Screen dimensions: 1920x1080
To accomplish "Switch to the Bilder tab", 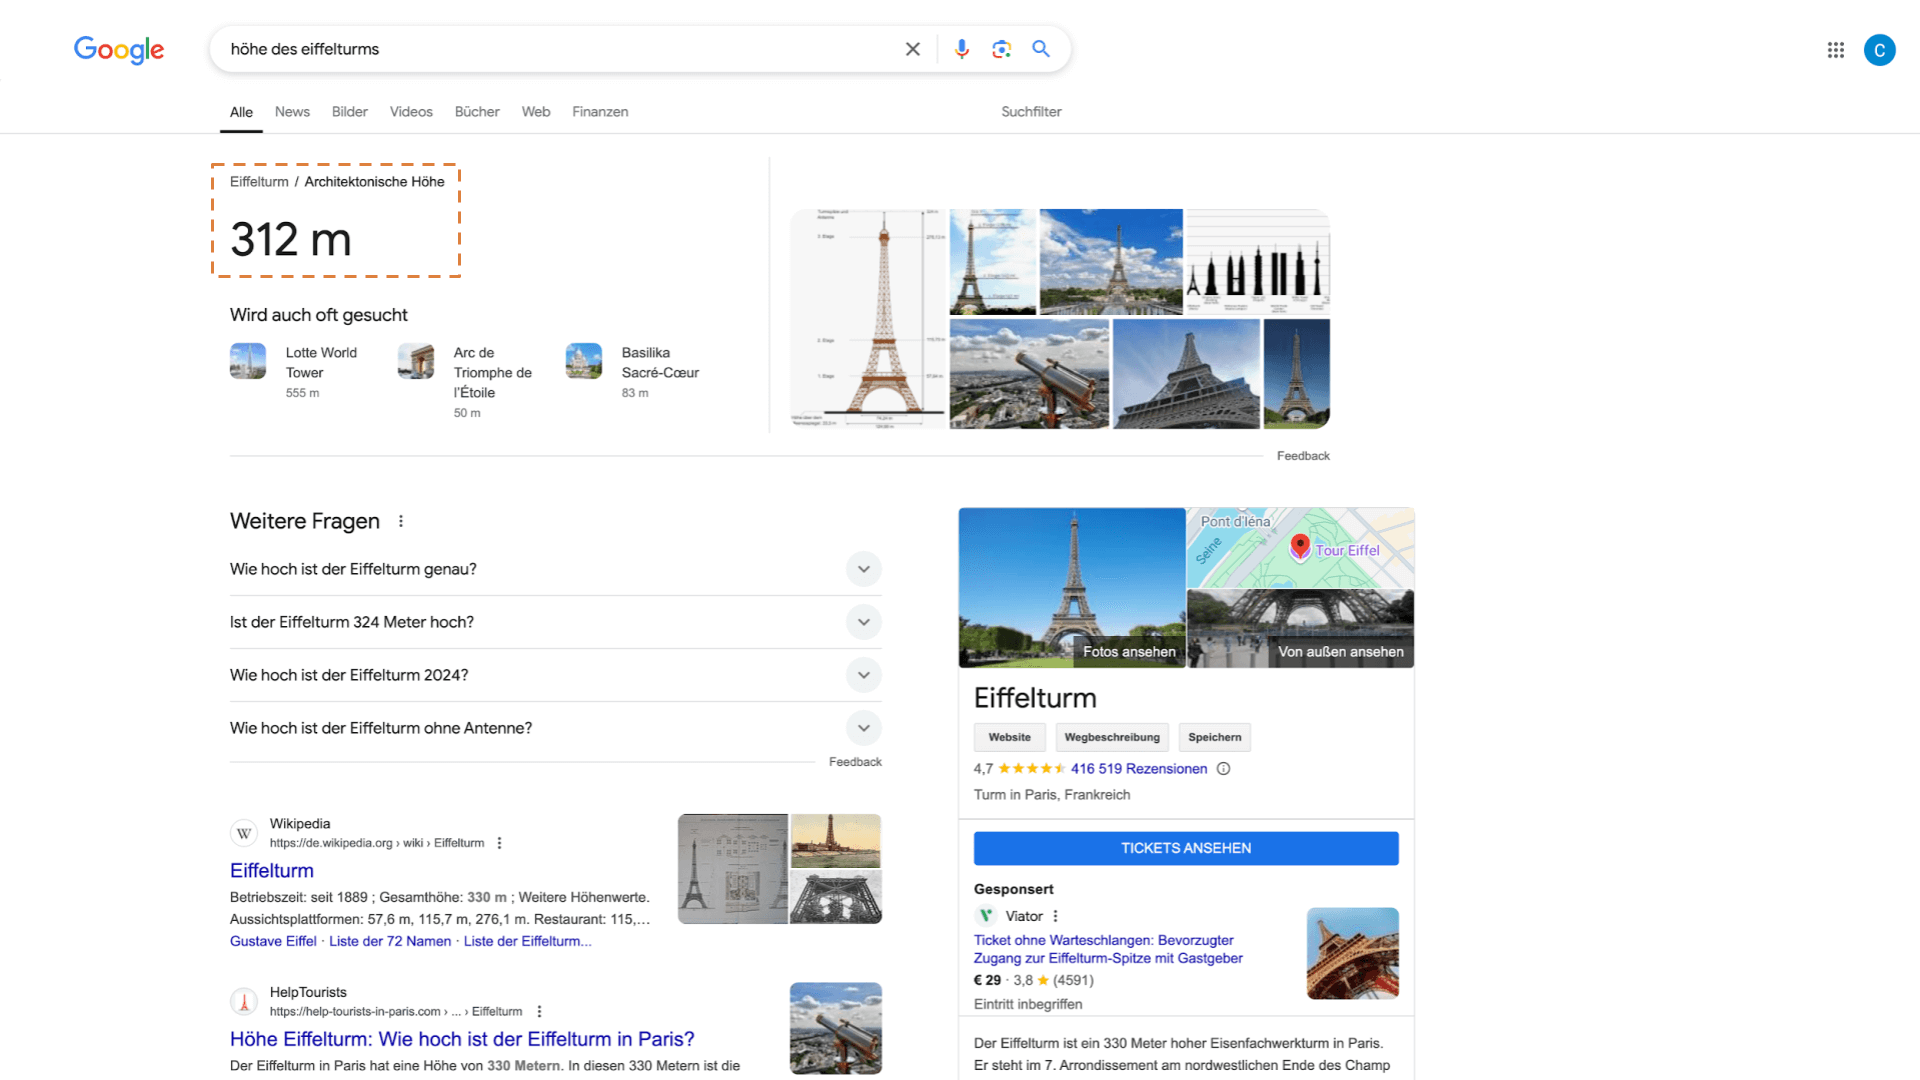I will (349, 112).
